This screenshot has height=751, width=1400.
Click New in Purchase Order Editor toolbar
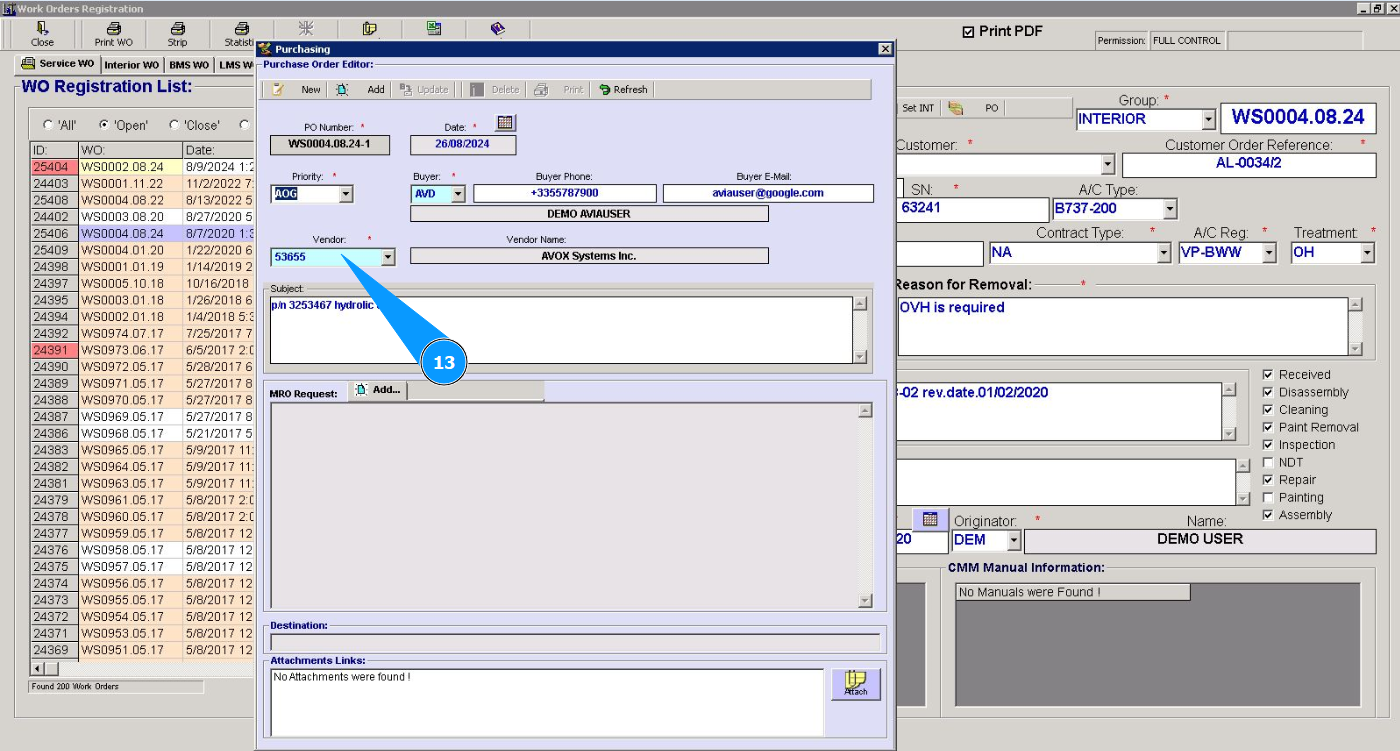click(297, 89)
